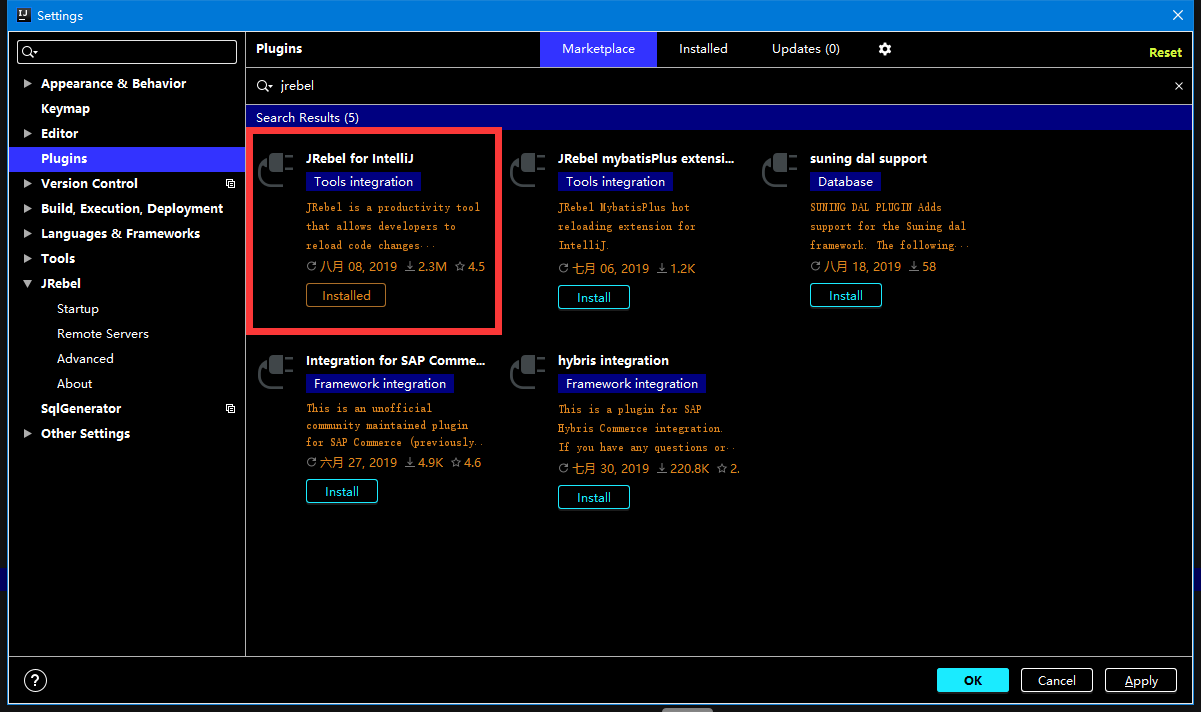Screen dimensions: 1201x712
Task: Click the 2.3M downloads count
Action: coord(426,267)
